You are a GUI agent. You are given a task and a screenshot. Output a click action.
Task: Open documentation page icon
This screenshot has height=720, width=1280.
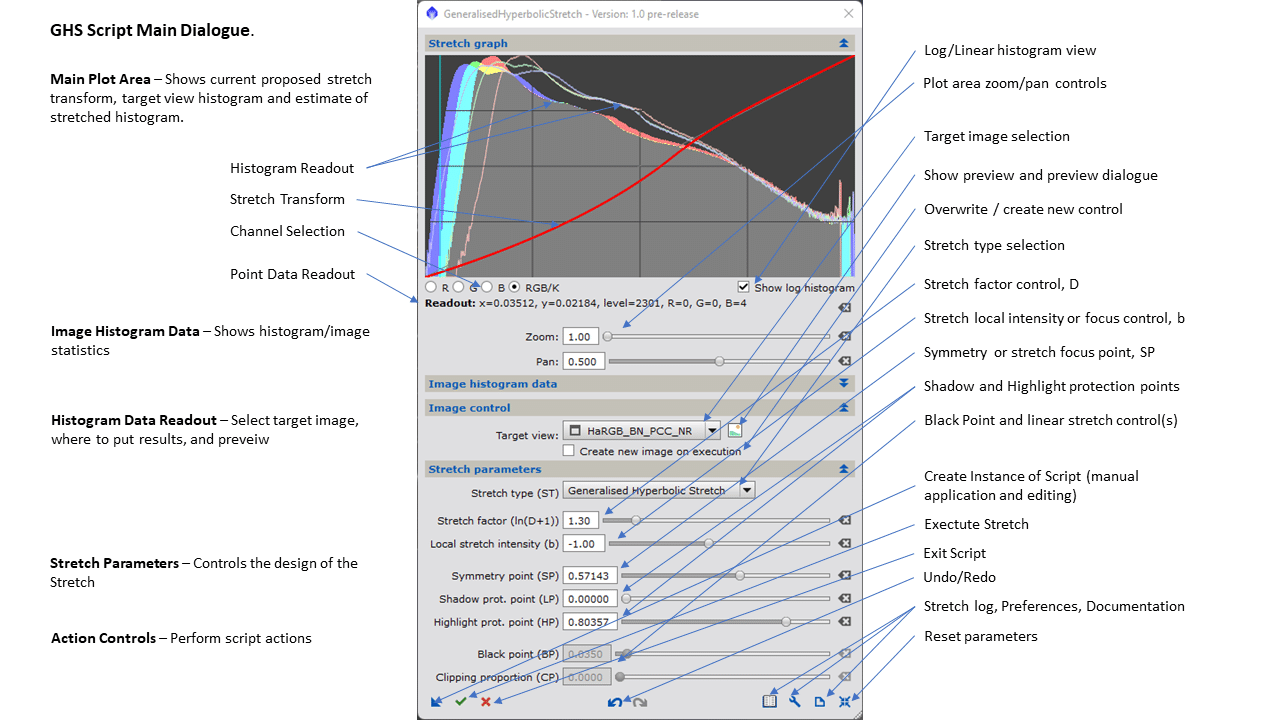820,702
